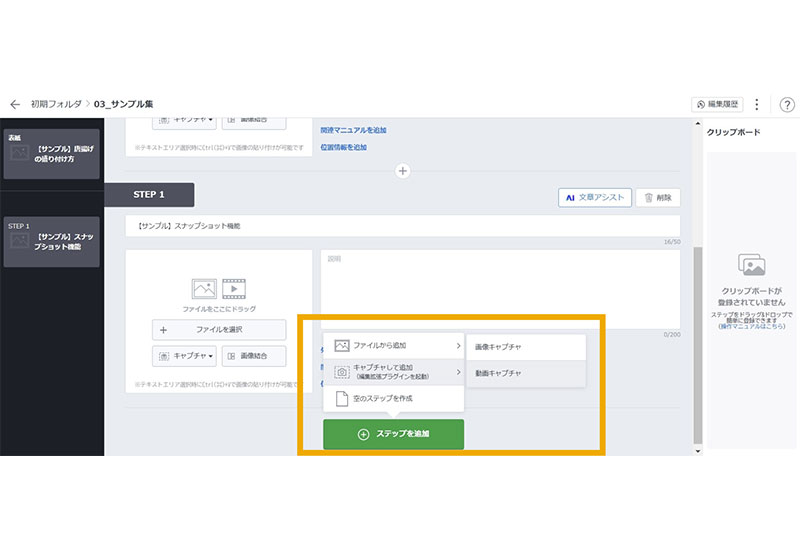Select 空のステップを作成 option
Viewport: 800px width, 550px height.
point(393,398)
